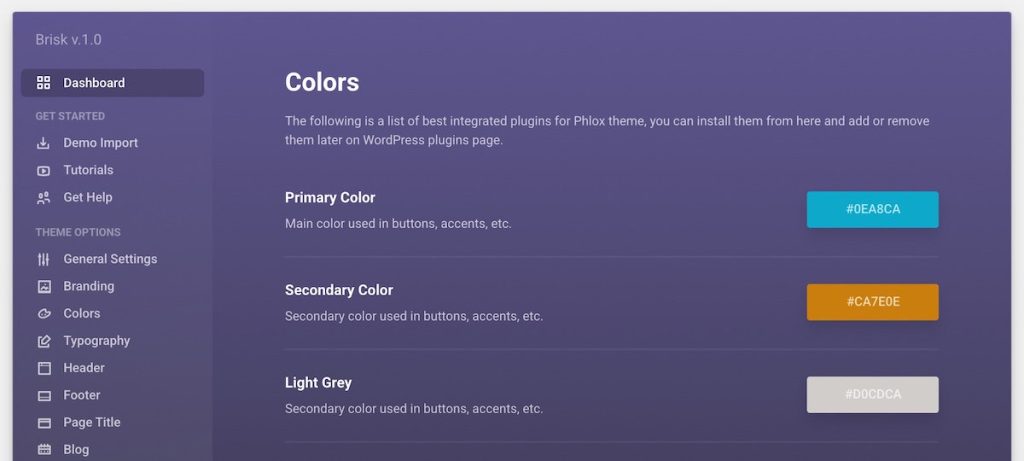The height and width of the screenshot is (461, 1024).
Task: Click the Blog calendar icon
Action: coord(44,450)
